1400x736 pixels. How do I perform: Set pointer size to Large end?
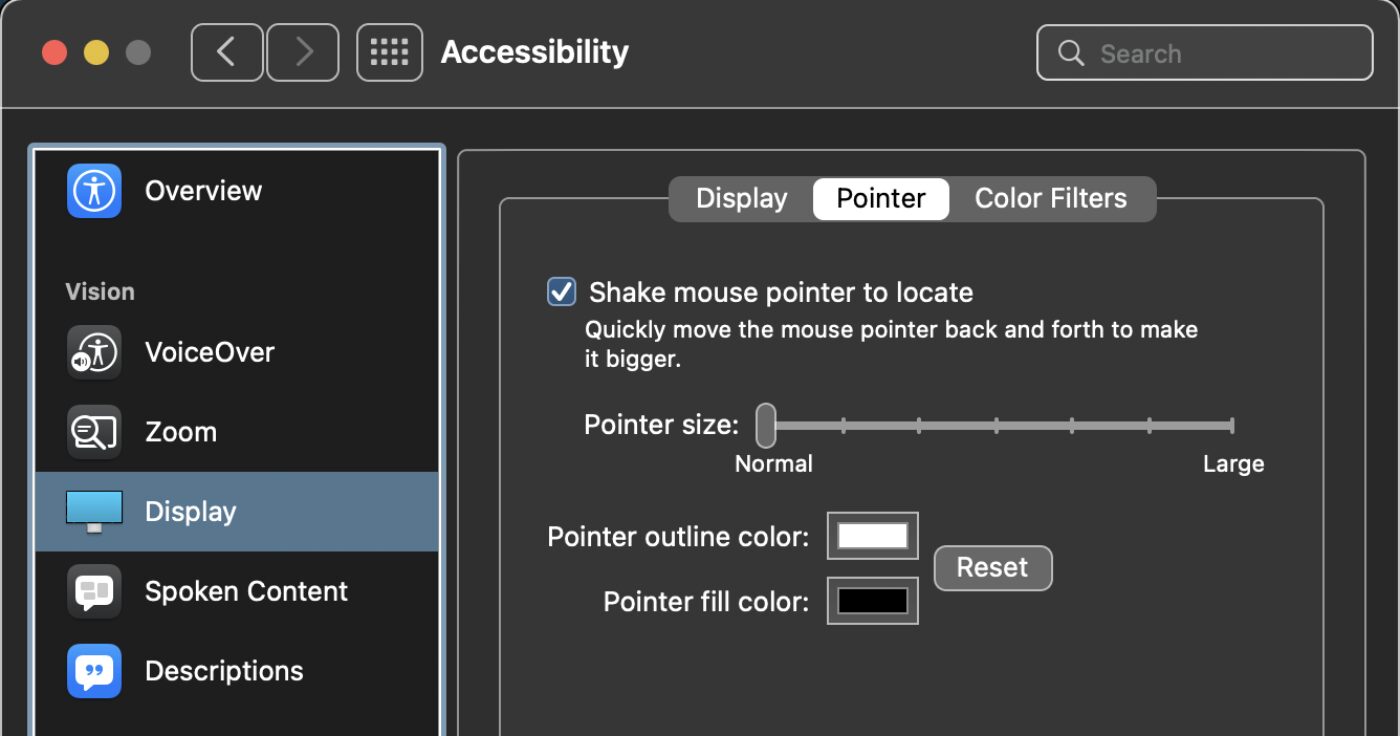click(x=1231, y=426)
